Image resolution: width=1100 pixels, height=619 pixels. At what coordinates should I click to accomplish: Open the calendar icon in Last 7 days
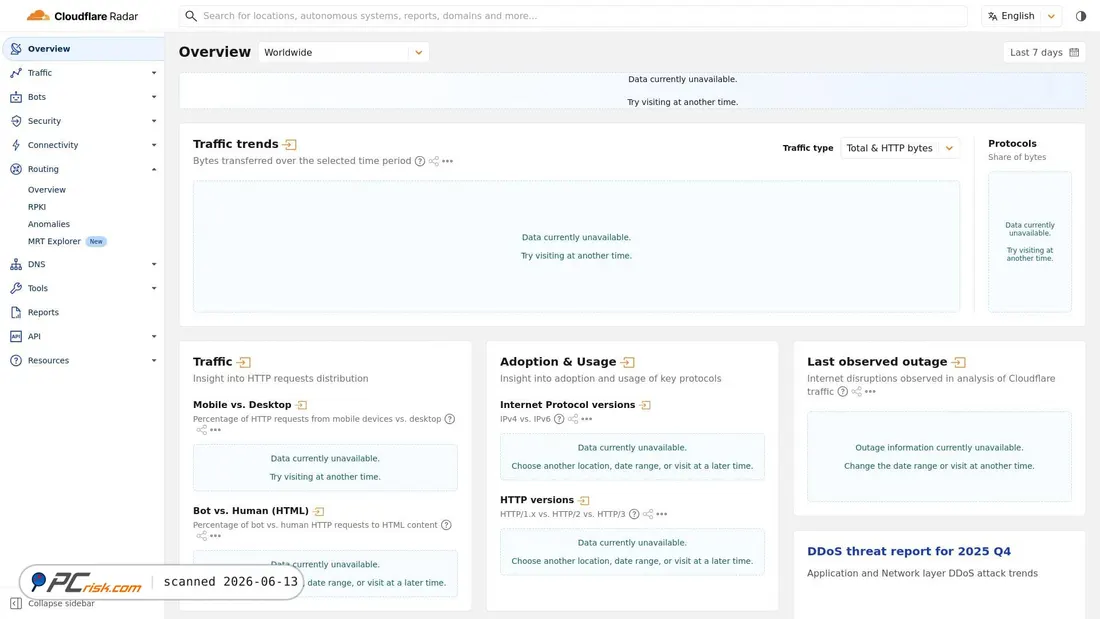pos(1074,53)
